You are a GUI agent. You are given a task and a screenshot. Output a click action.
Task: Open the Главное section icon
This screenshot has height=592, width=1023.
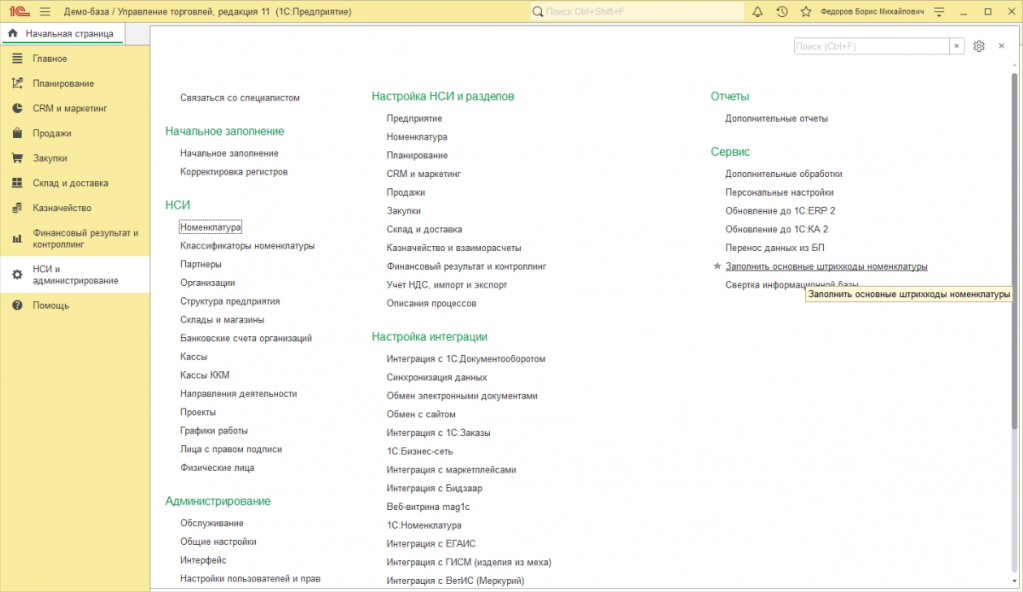pos(17,59)
